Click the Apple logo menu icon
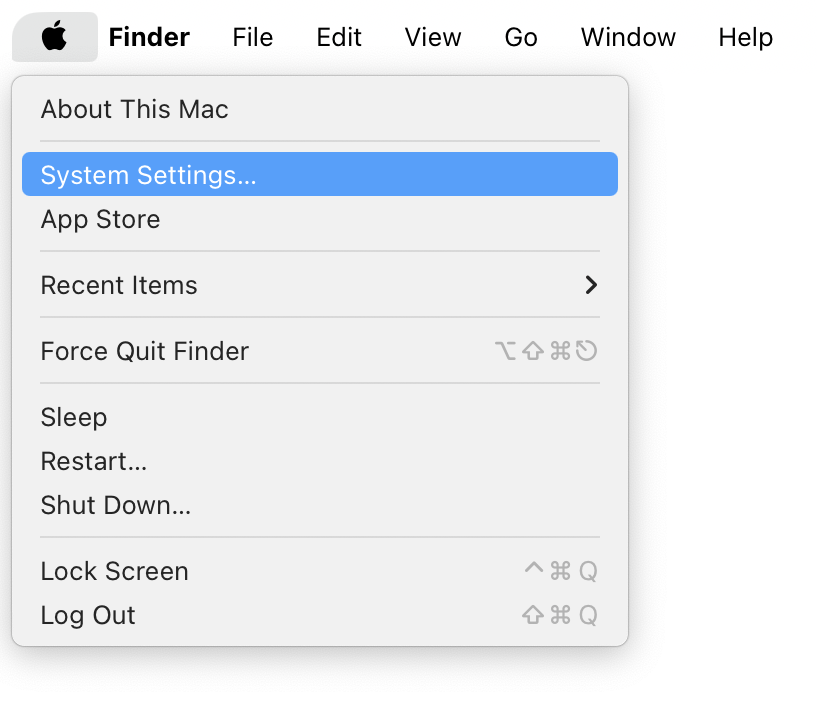Viewport: 817px width, 711px height. coord(55,38)
